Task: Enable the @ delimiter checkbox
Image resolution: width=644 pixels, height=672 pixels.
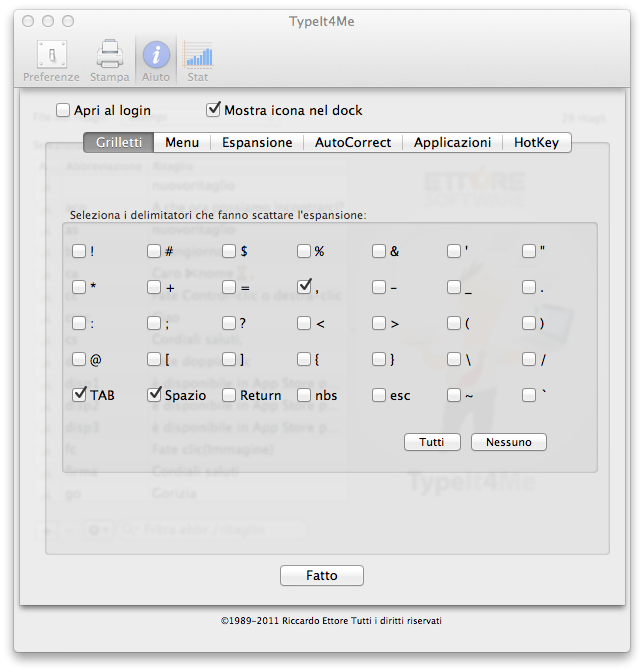Action: pyautogui.click(x=79, y=359)
